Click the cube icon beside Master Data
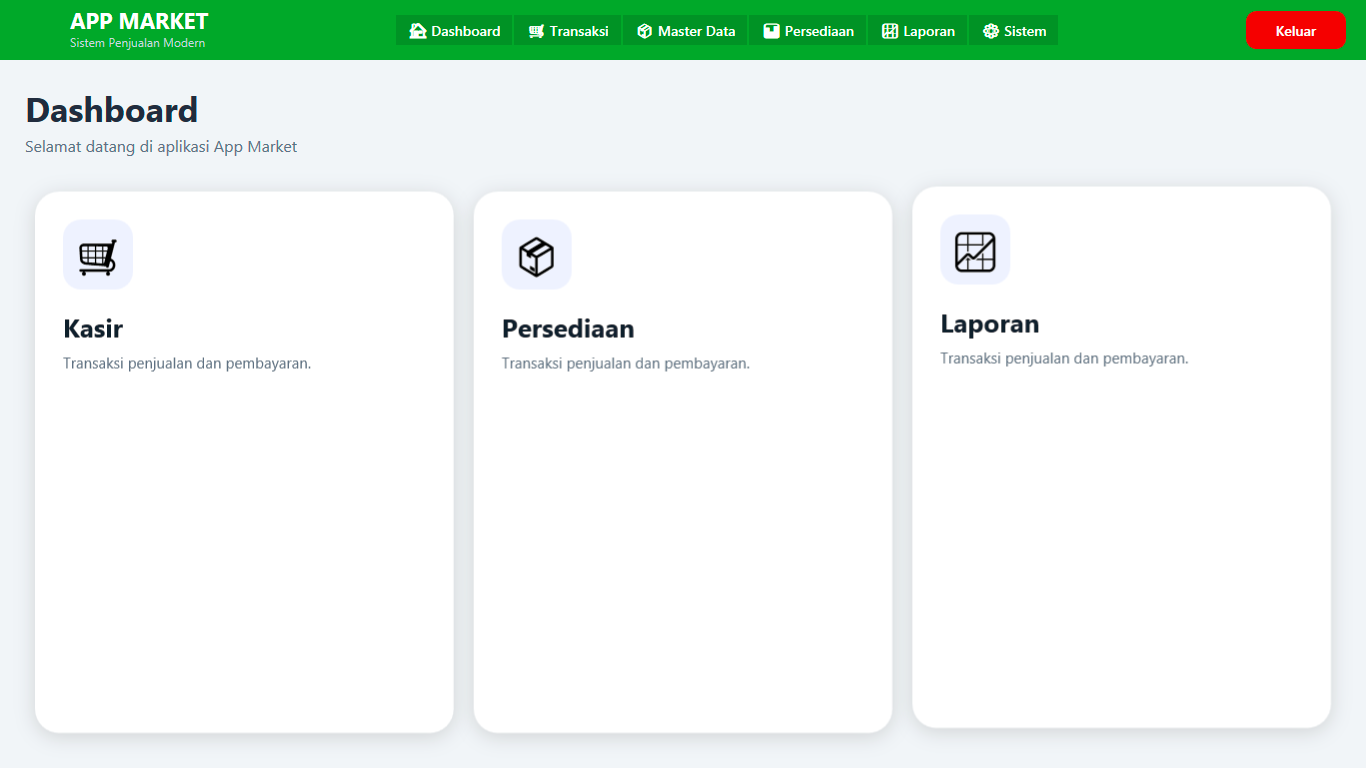Screen dimensions: 1366x768 point(645,31)
